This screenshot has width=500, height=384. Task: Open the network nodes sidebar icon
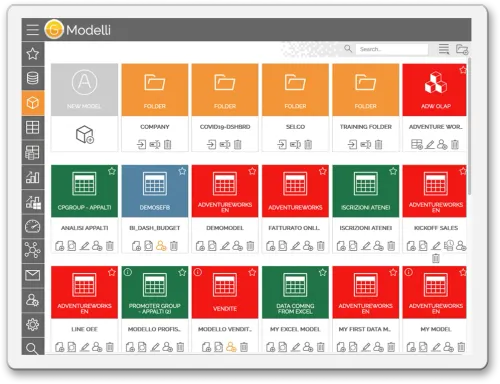33,251
